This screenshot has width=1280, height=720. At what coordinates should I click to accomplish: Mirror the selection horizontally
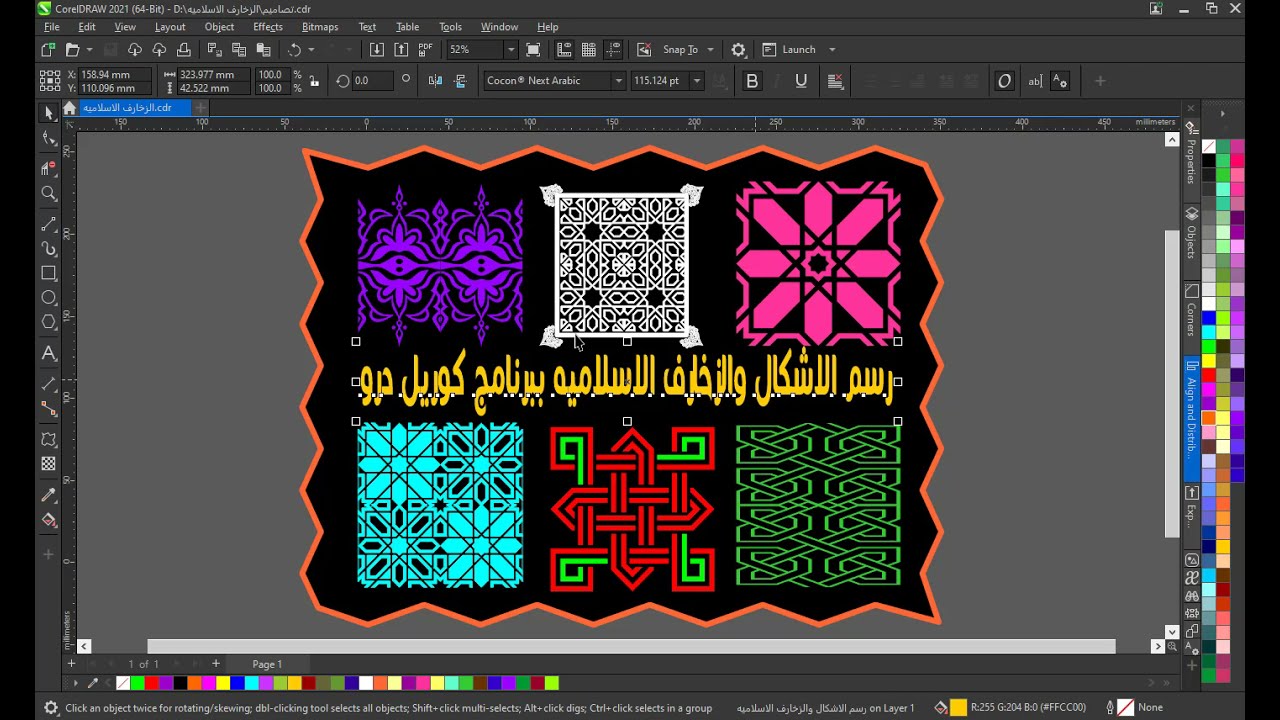[x=436, y=81]
